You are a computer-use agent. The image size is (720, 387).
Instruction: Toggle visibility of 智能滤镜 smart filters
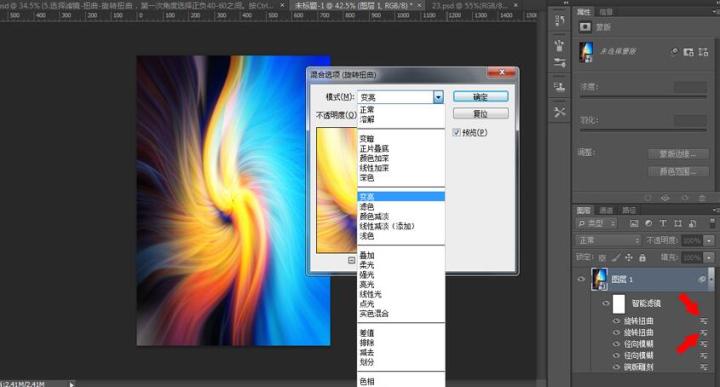pyautogui.click(x=606, y=303)
